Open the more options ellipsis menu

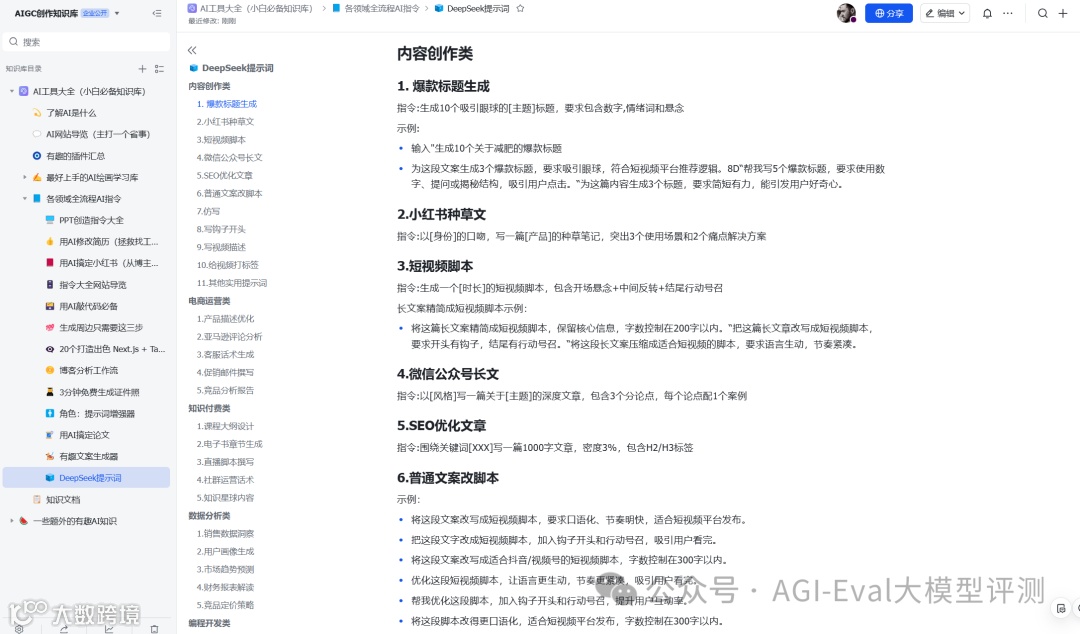coord(1008,13)
